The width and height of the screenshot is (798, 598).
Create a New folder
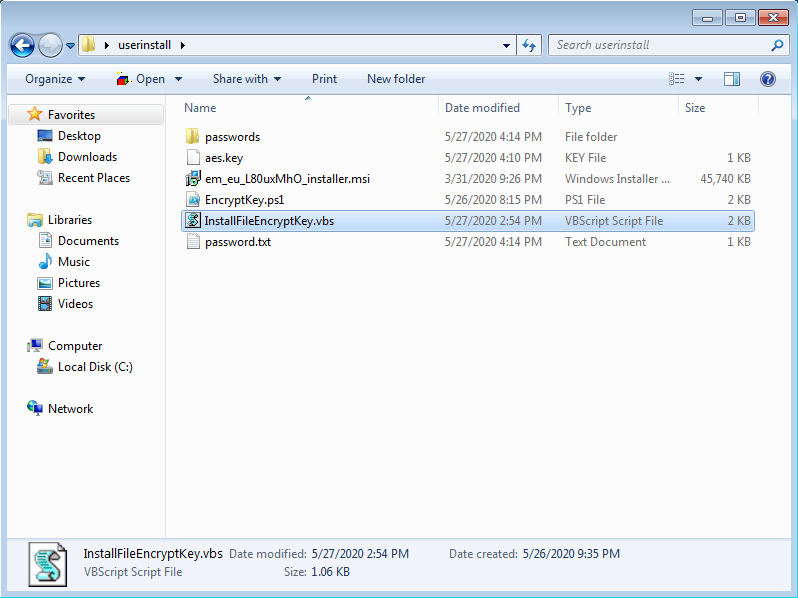[x=396, y=79]
